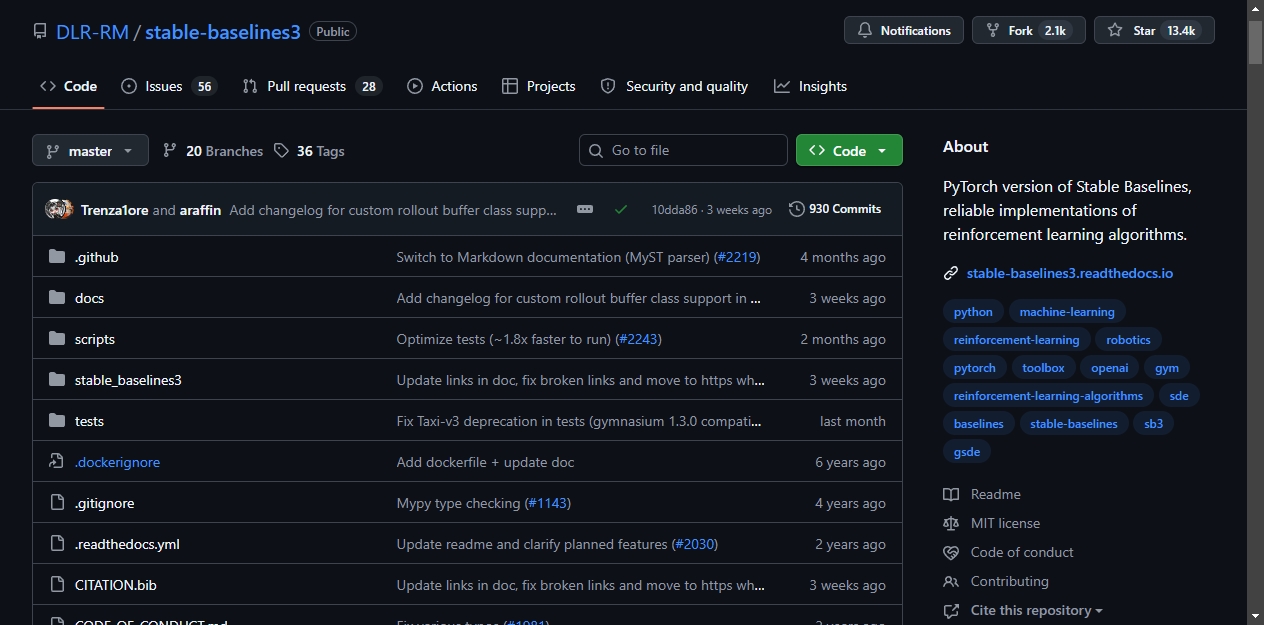
Task: Click the history clock icon beside 930 Commits
Action: tap(797, 209)
